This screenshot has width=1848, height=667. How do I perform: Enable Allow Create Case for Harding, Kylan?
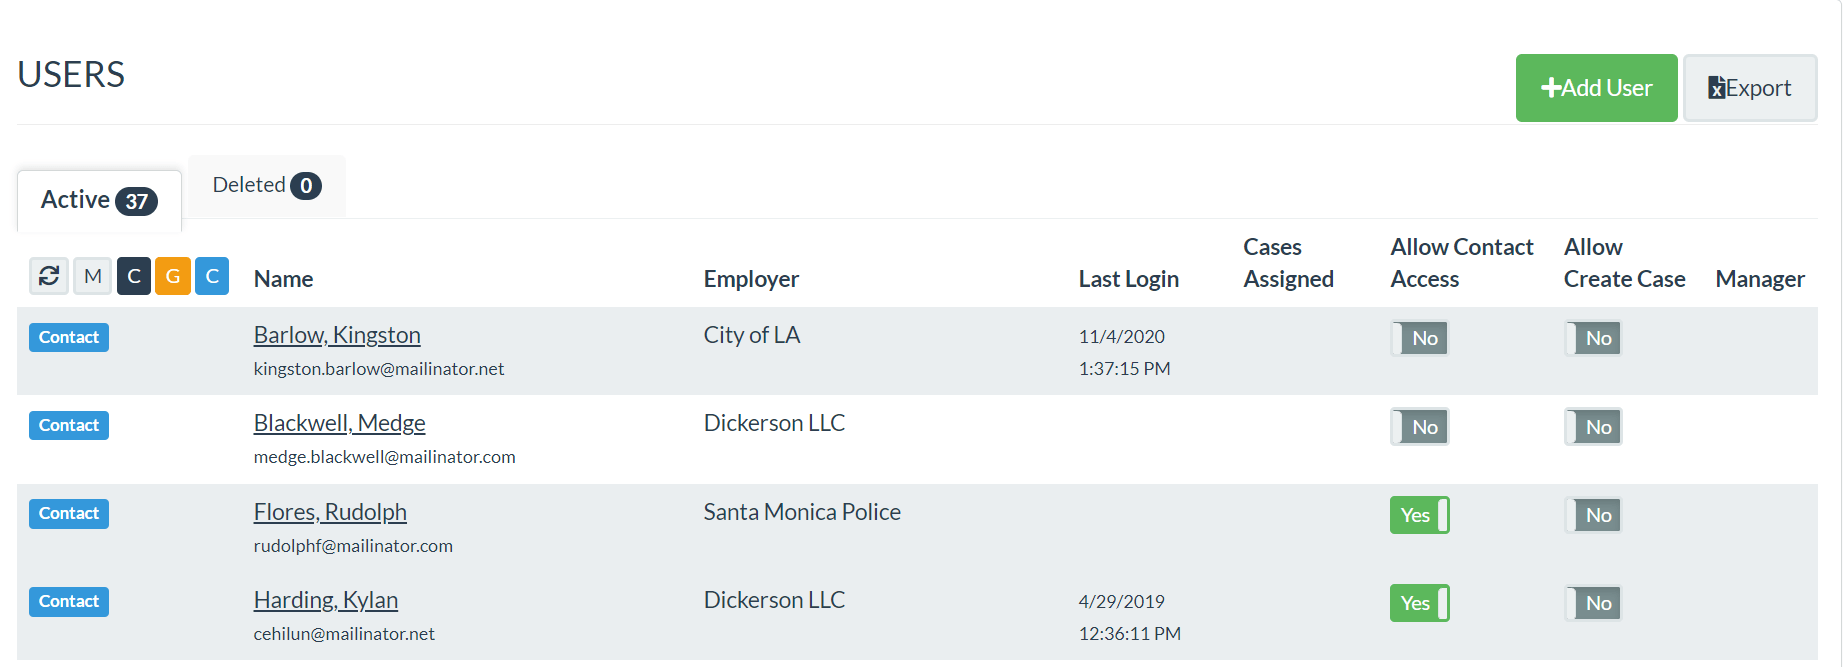click(x=1592, y=603)
